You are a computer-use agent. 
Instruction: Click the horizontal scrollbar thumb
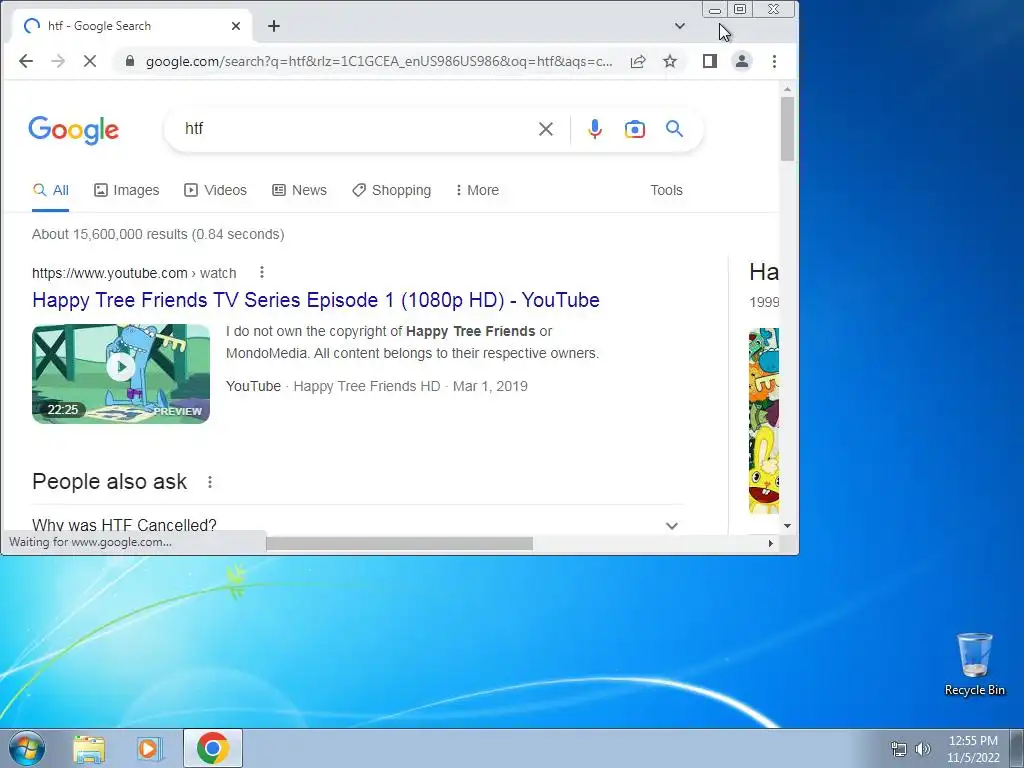400,543
